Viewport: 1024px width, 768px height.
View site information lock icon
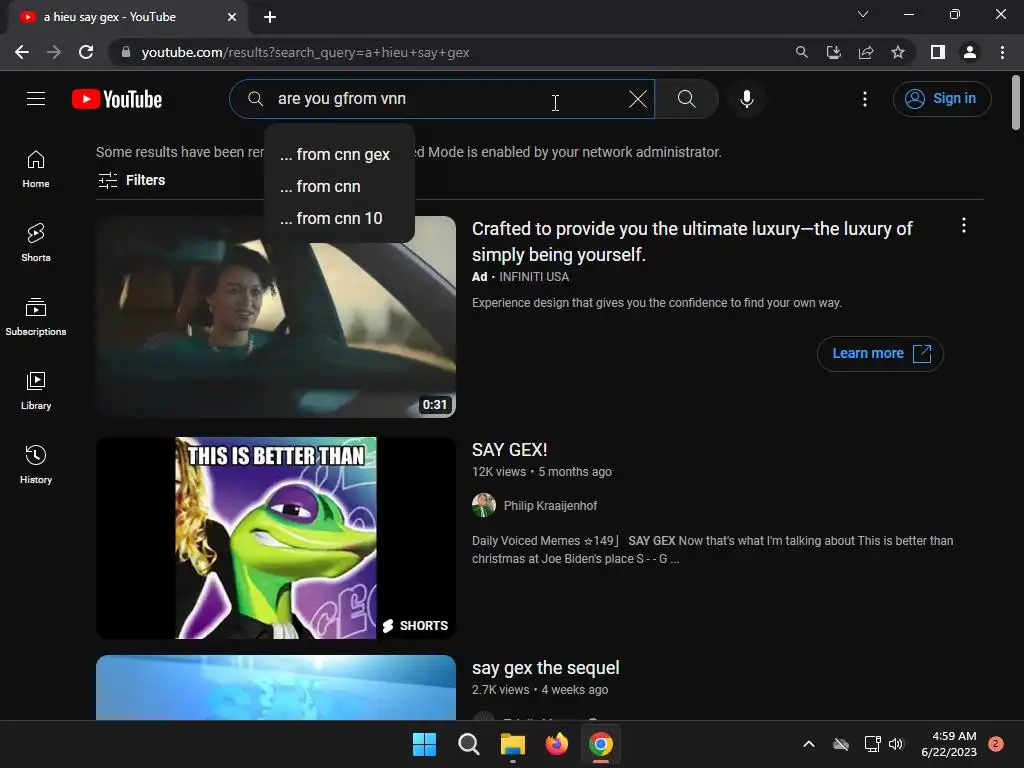126,52
